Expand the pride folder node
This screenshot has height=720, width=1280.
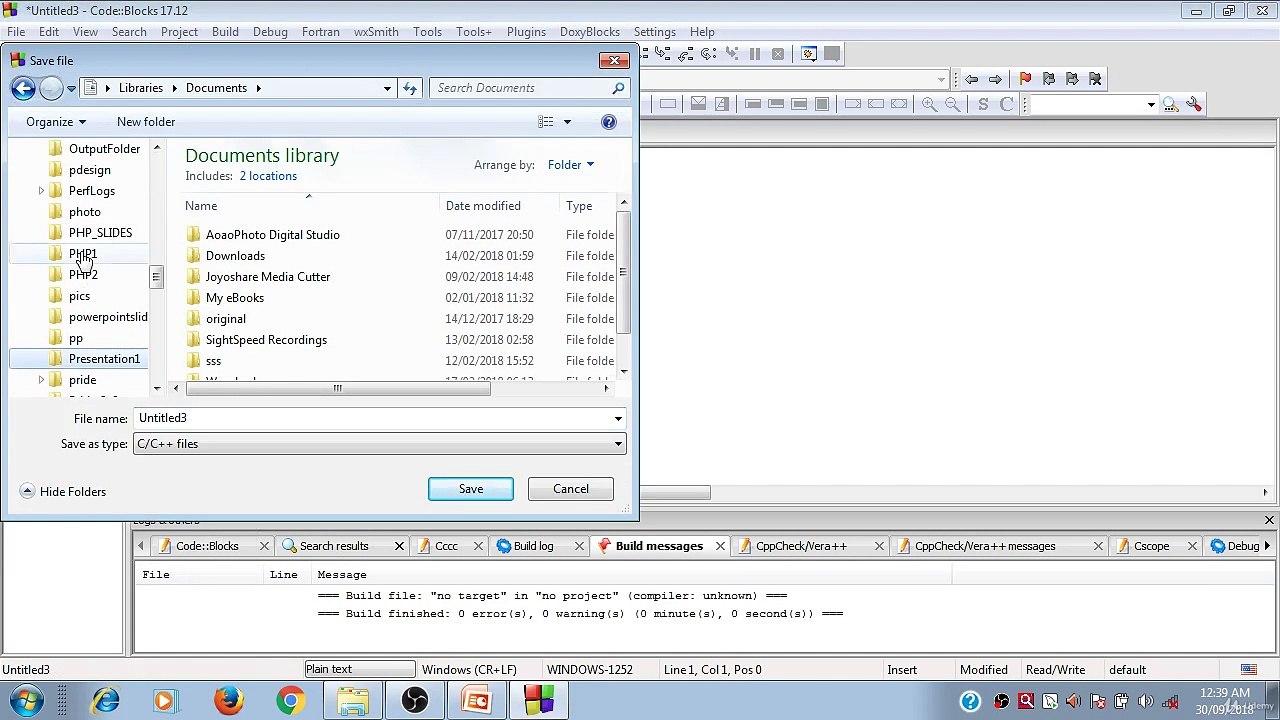(x=41, y=380)
